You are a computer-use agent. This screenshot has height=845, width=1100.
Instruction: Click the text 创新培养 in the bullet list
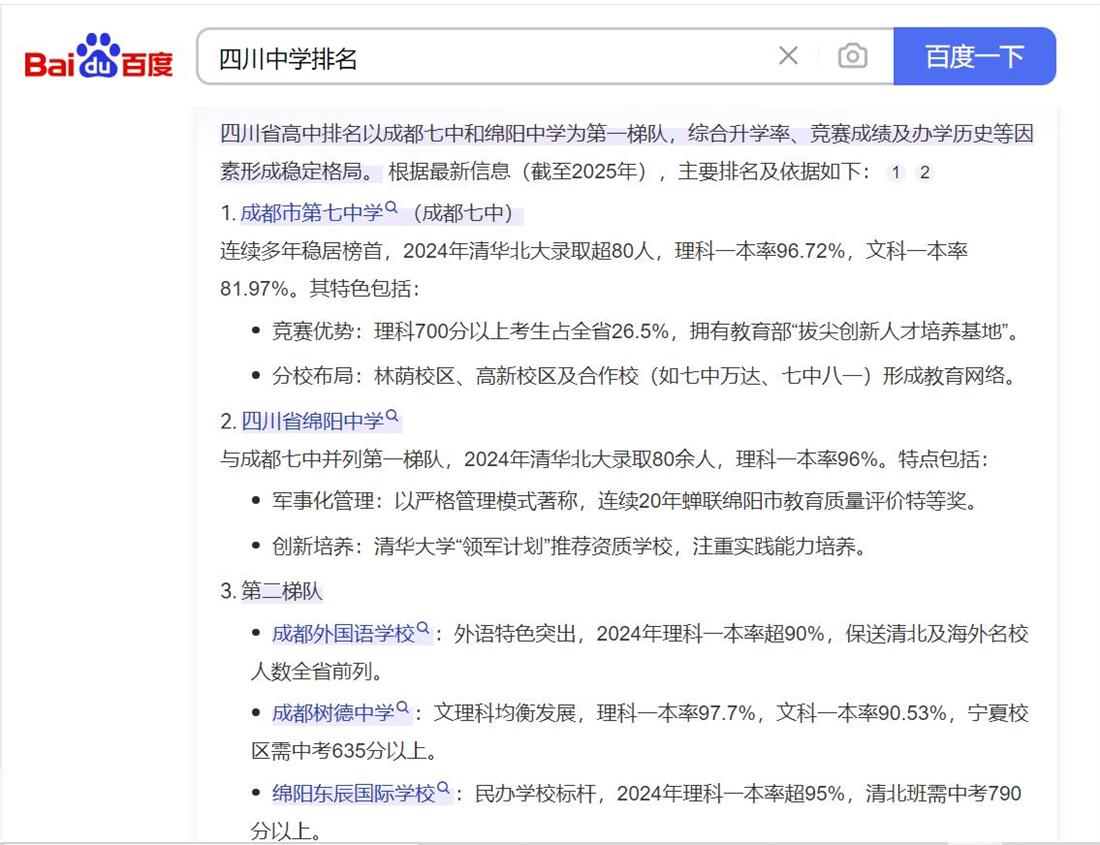312,546
